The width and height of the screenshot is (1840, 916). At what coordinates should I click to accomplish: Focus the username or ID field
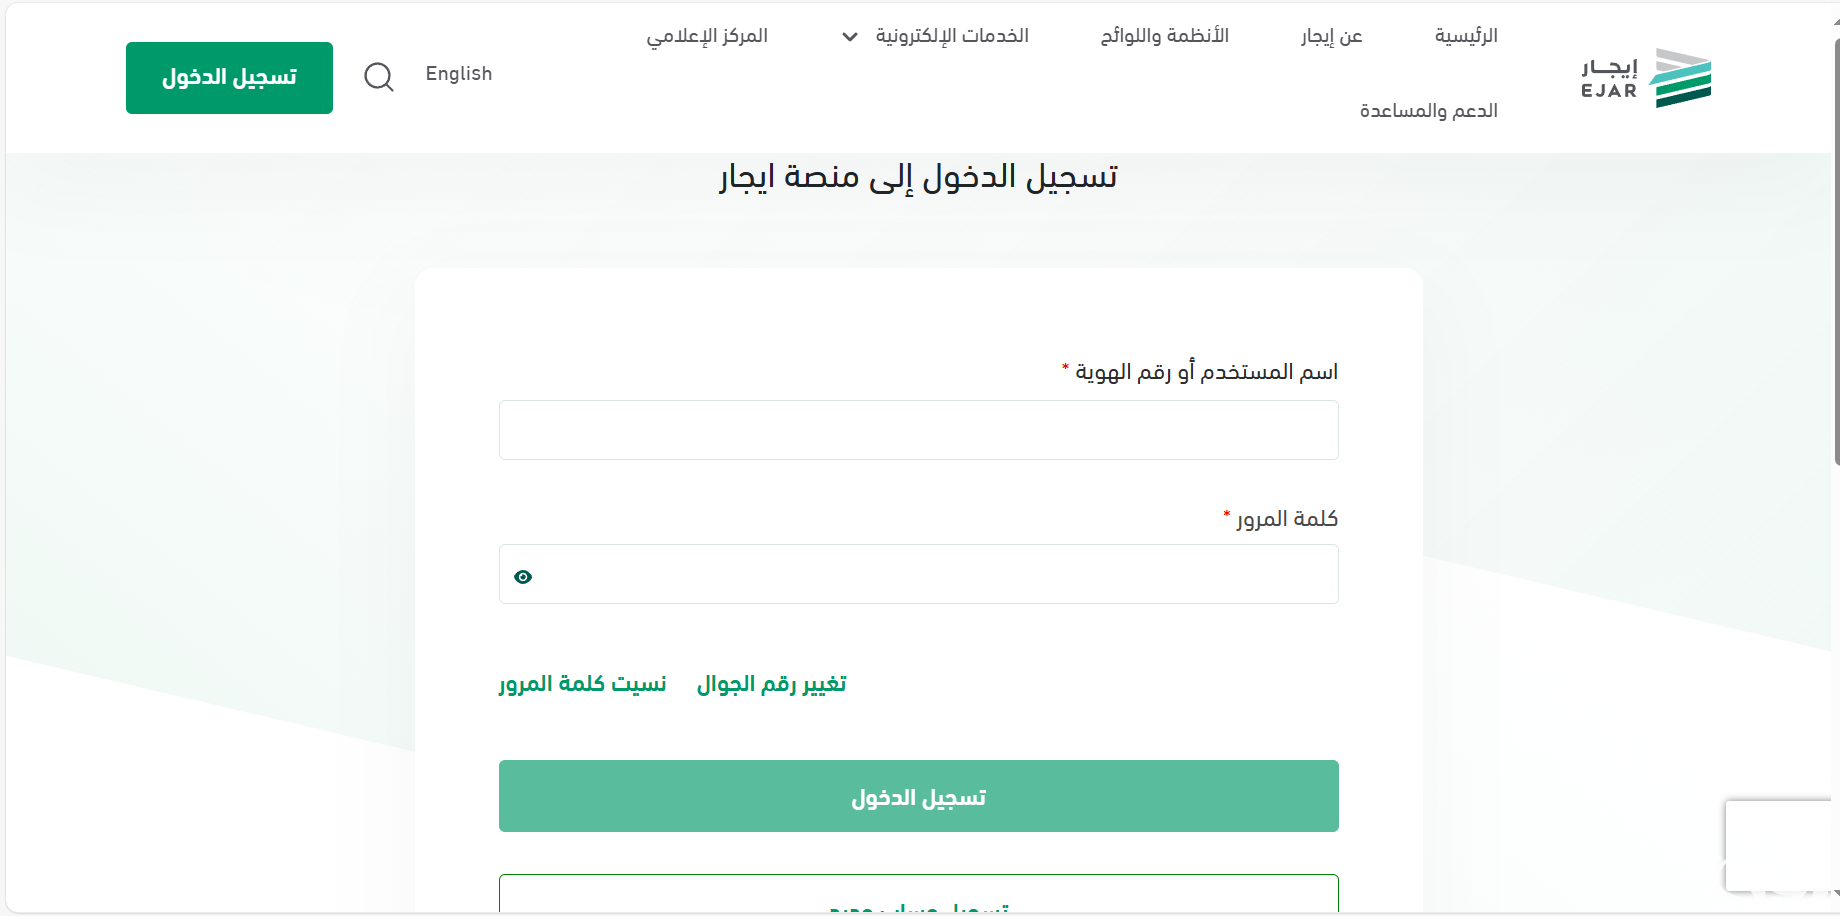(919, 430)
